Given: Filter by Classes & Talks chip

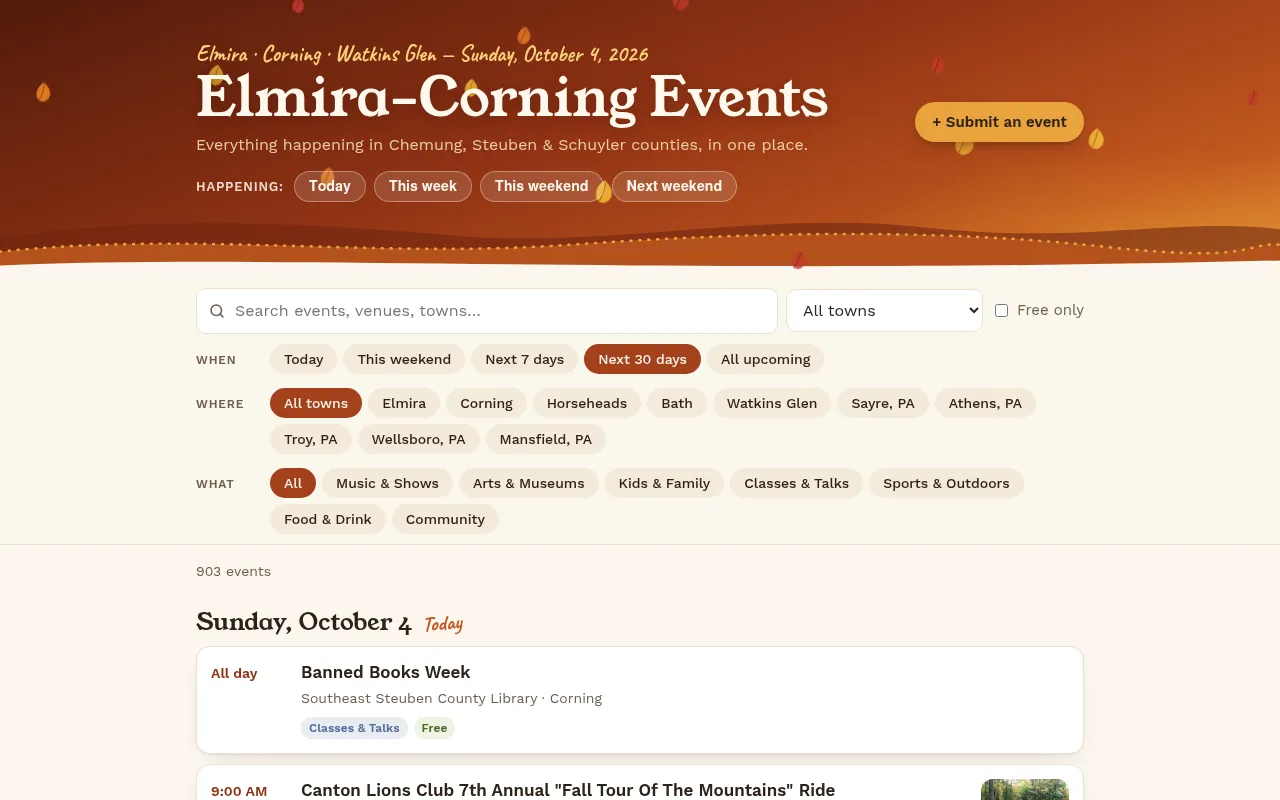Looking at the screenshot, I should [797, 483].
